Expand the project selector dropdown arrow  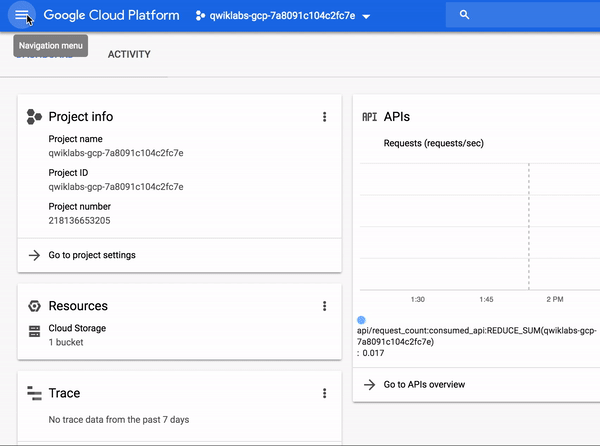(367, 17)
